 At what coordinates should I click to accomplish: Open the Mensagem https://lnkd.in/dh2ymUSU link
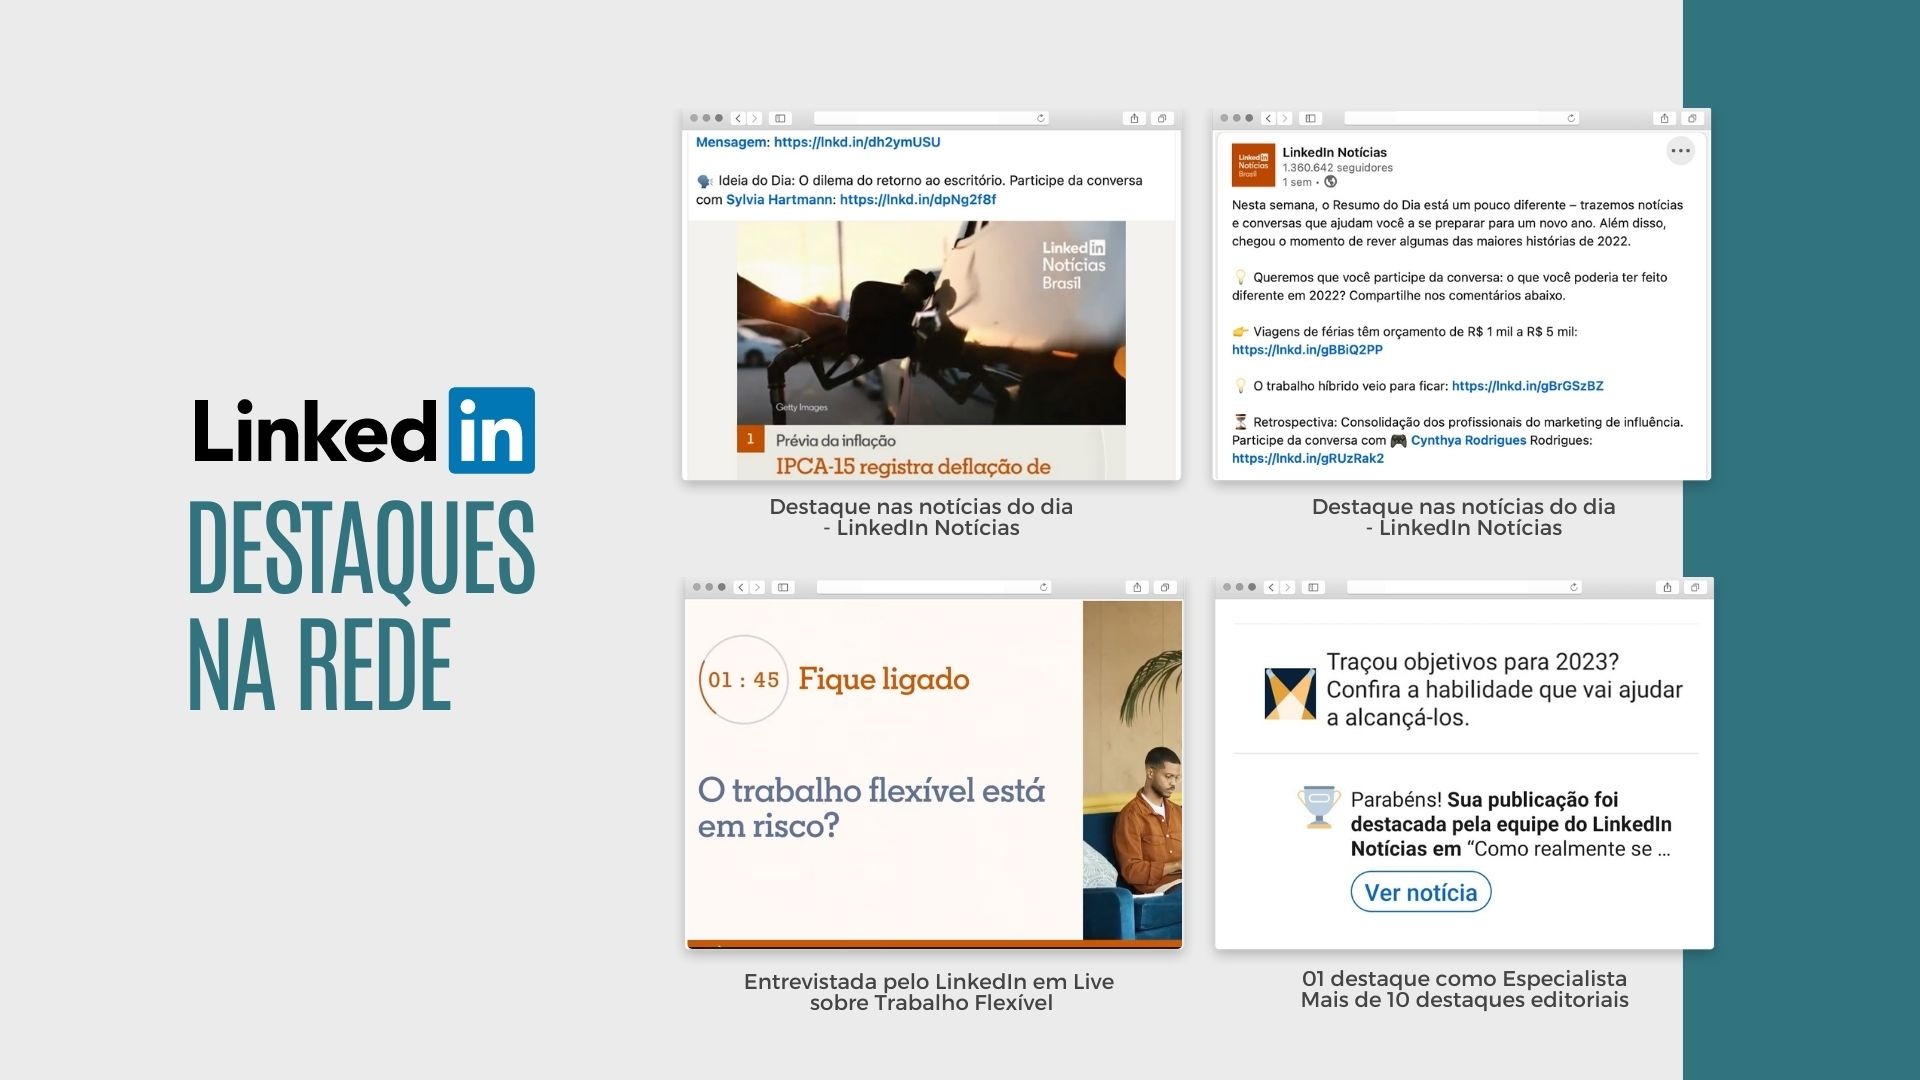[x=856, y=142]
